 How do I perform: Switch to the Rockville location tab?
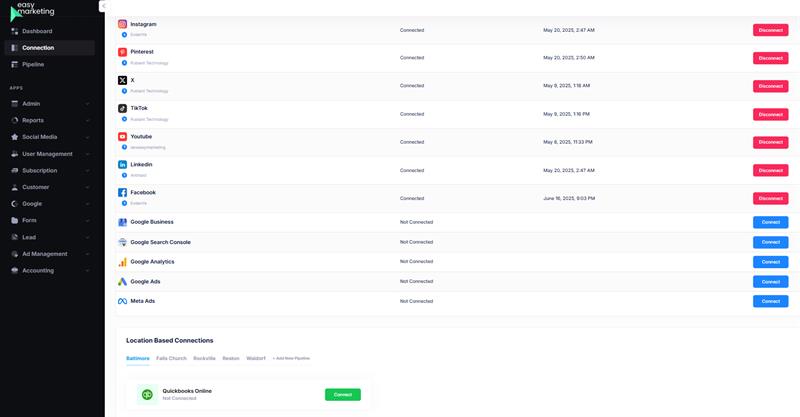204,358
